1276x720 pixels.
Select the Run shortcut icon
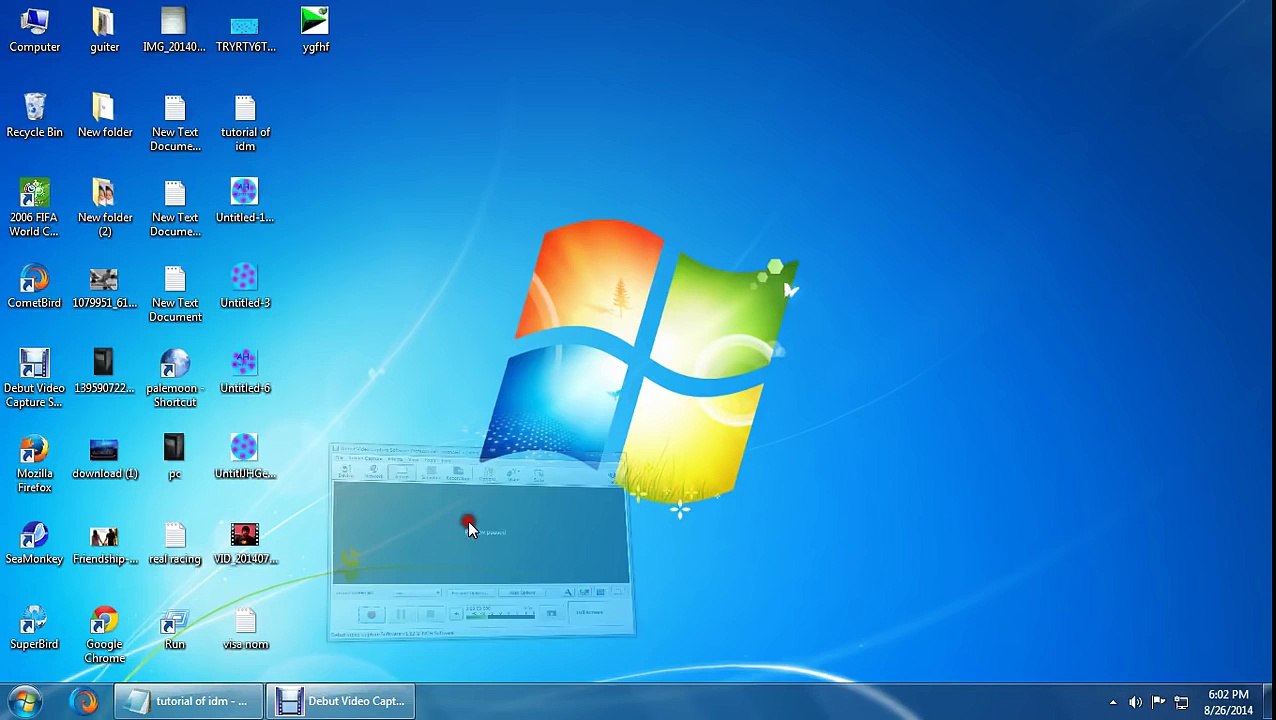[175, 627]
